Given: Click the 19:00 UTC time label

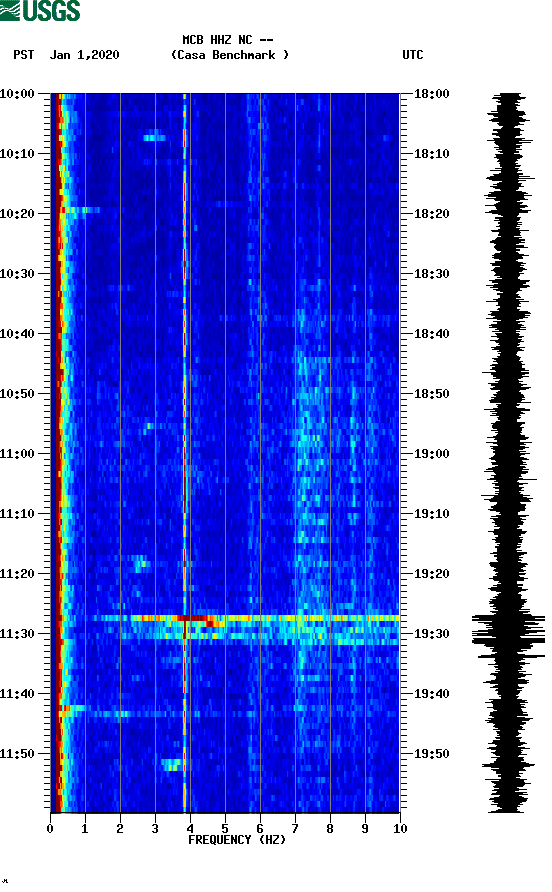Looking at the screenshot, I should tap(432, 453).
